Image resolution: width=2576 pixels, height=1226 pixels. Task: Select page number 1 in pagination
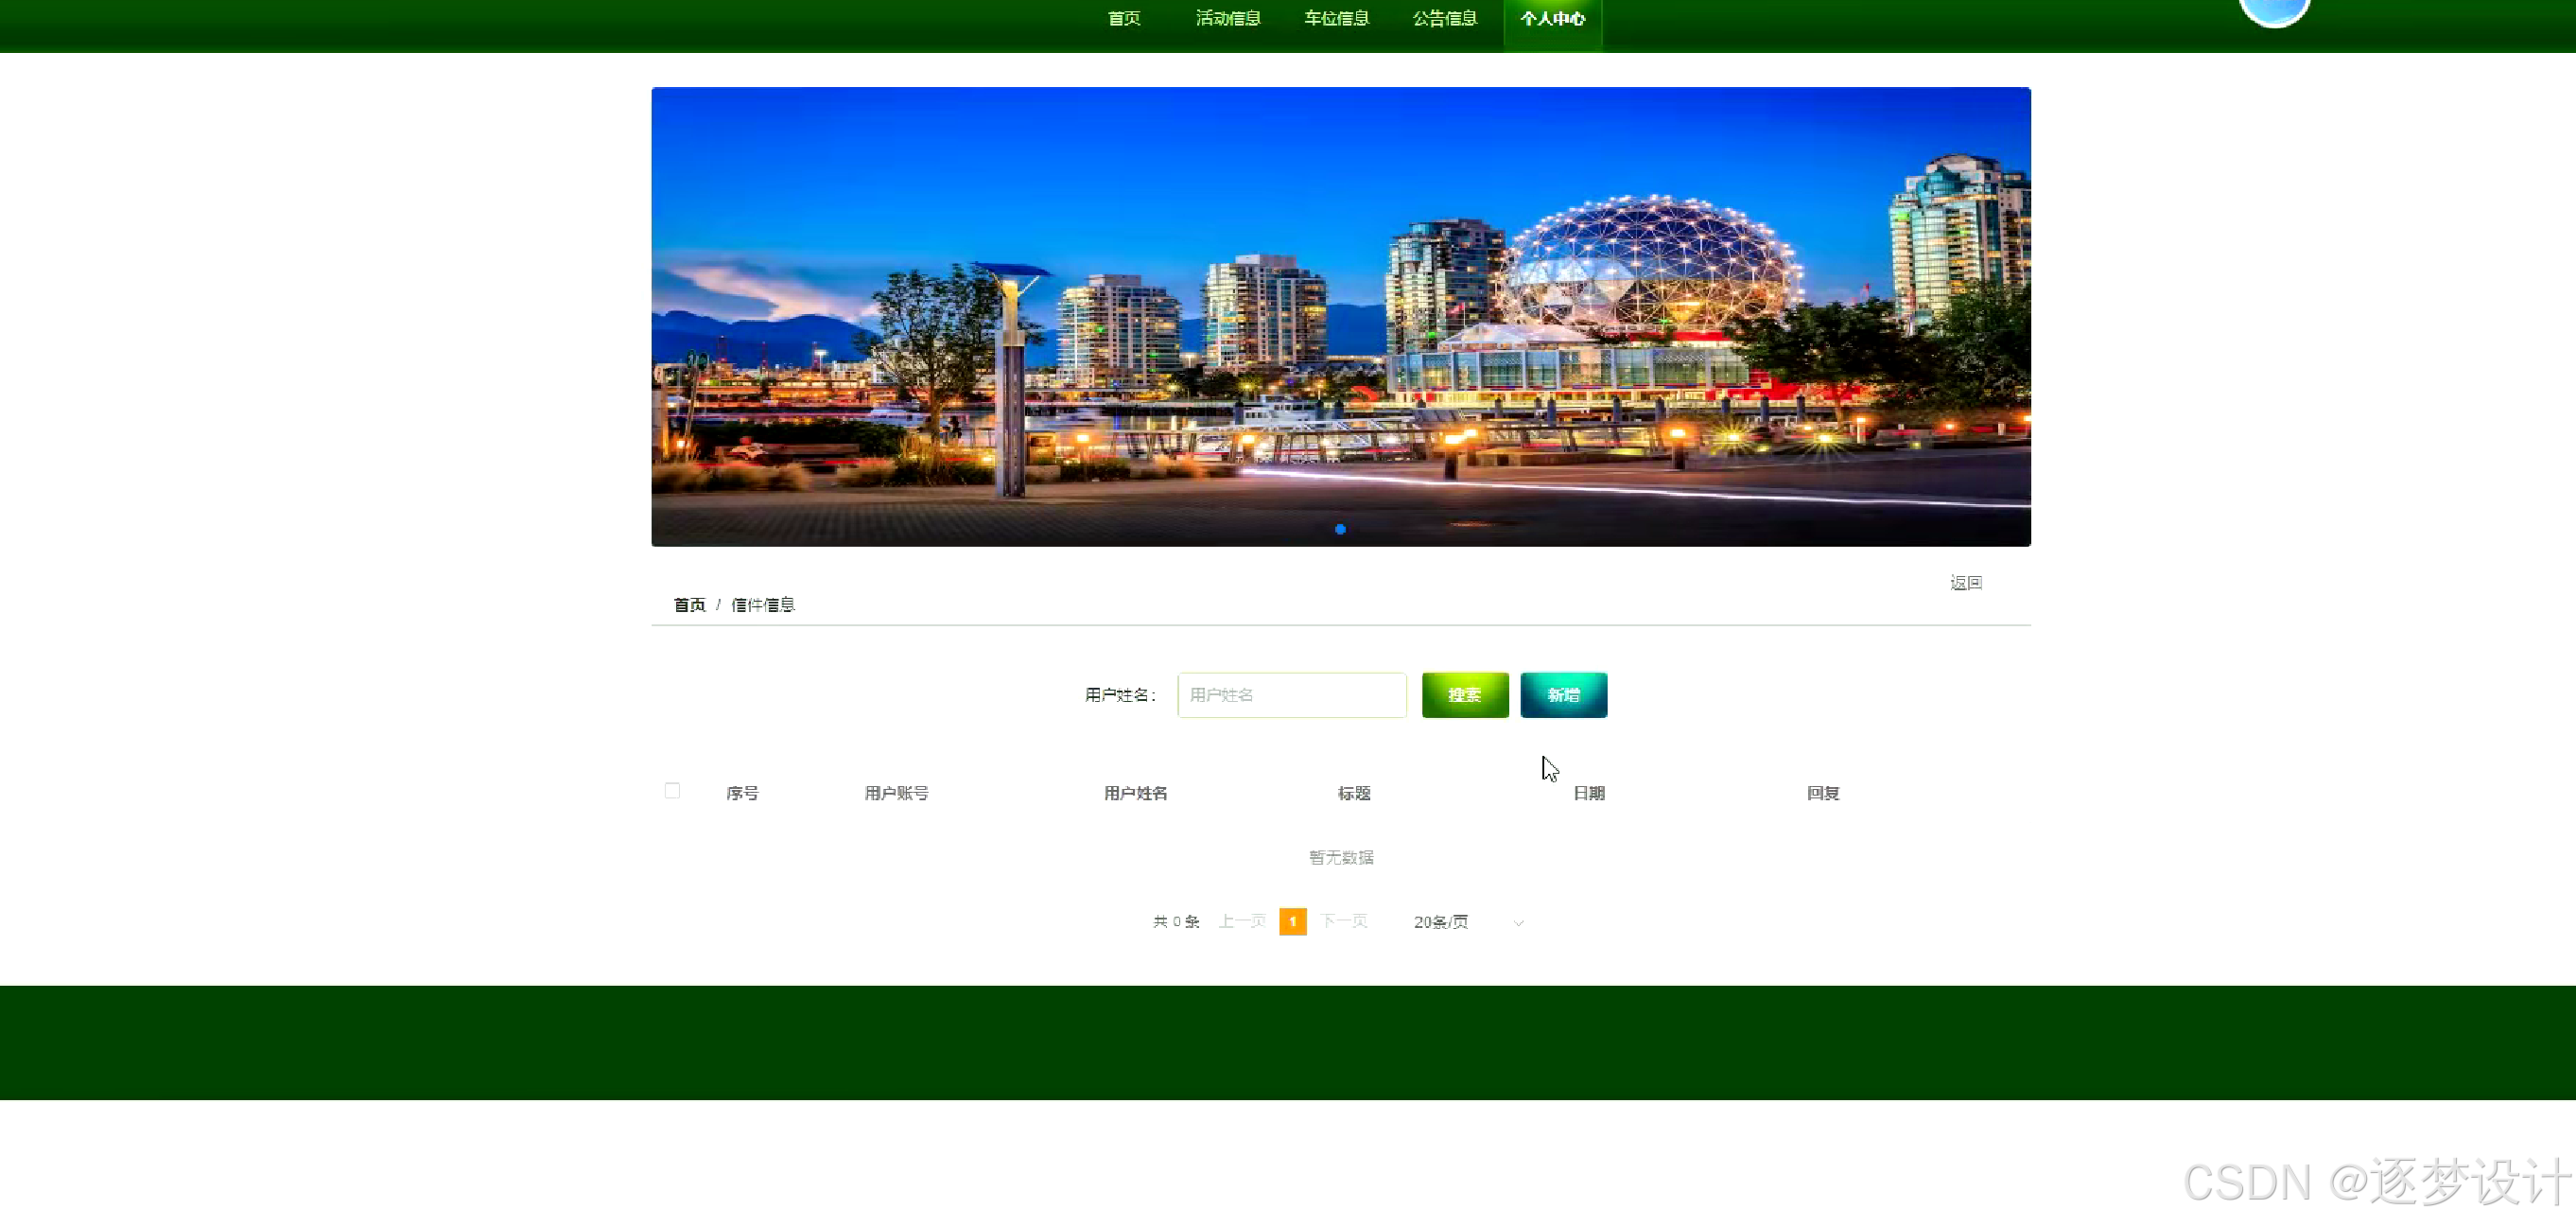1292,922
